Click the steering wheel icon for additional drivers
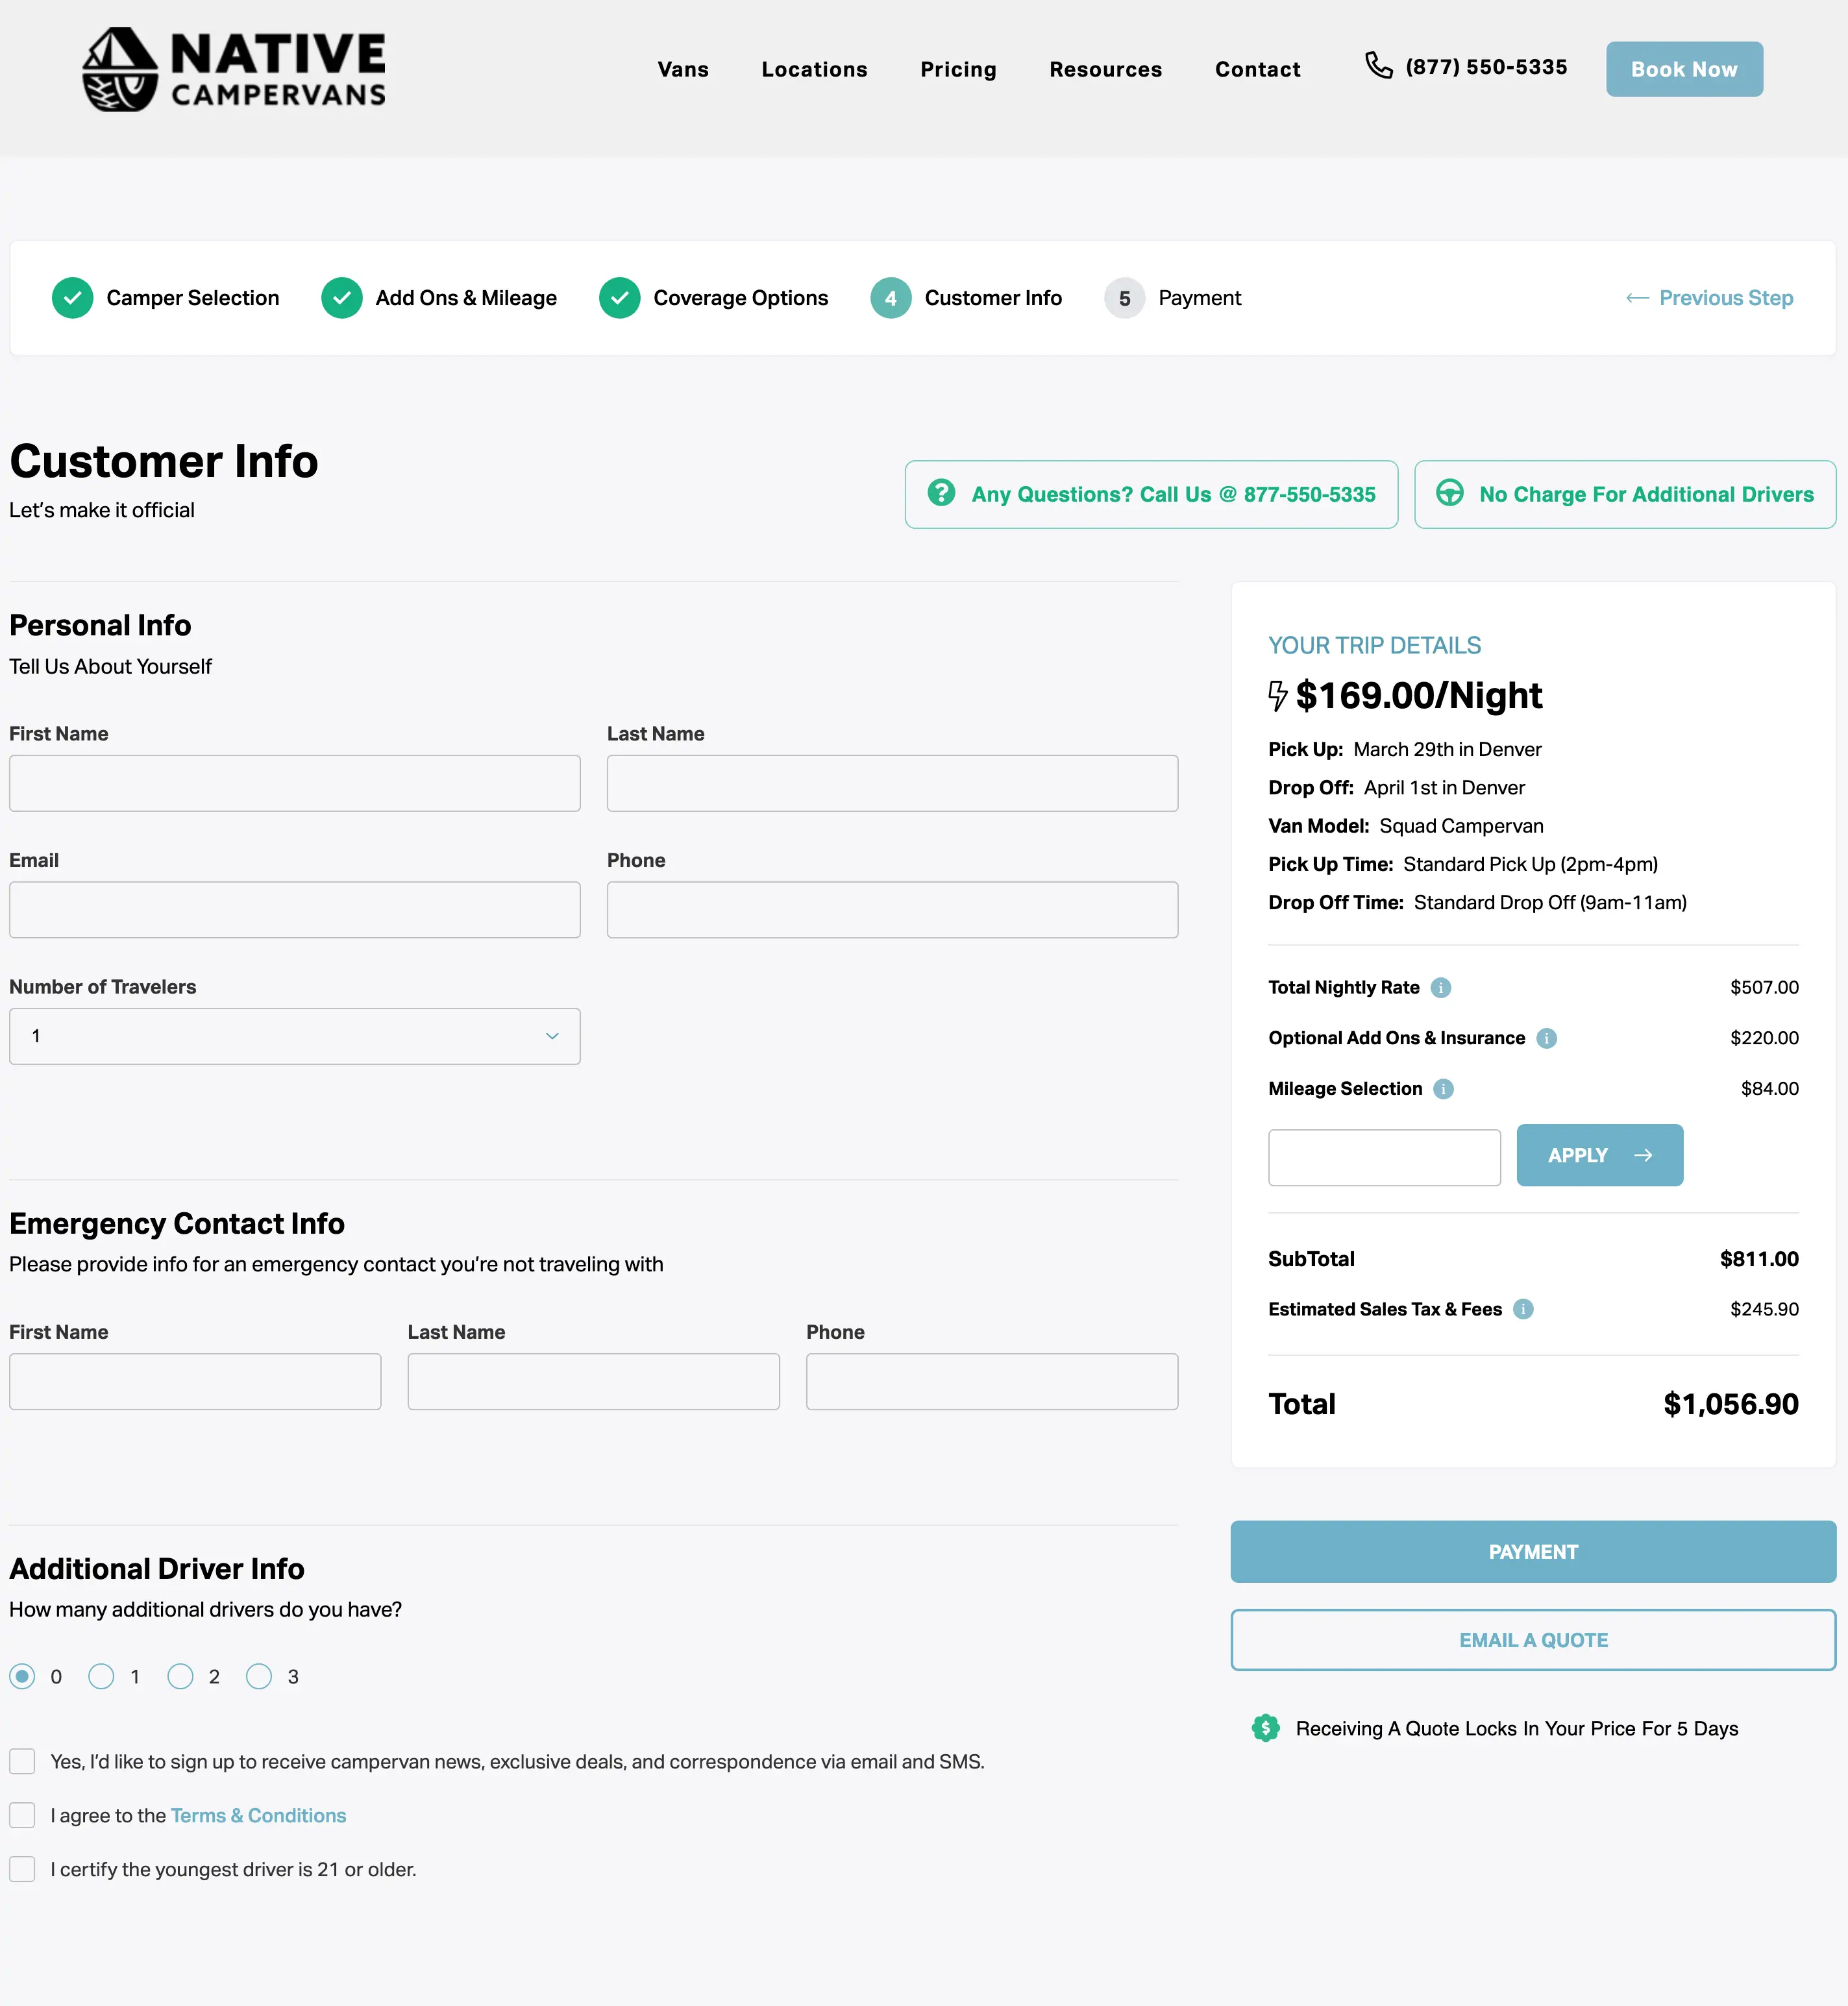The width and height of the screenshot is (1848, 2006). pos(1449,494)
